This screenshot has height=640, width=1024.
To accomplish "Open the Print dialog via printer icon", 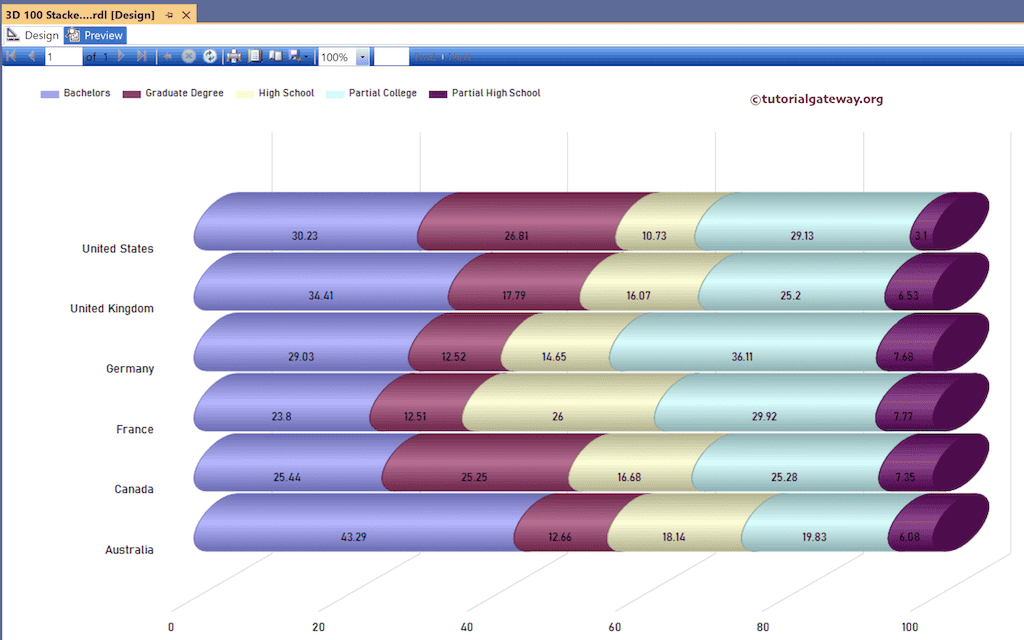I will [232, 57].
